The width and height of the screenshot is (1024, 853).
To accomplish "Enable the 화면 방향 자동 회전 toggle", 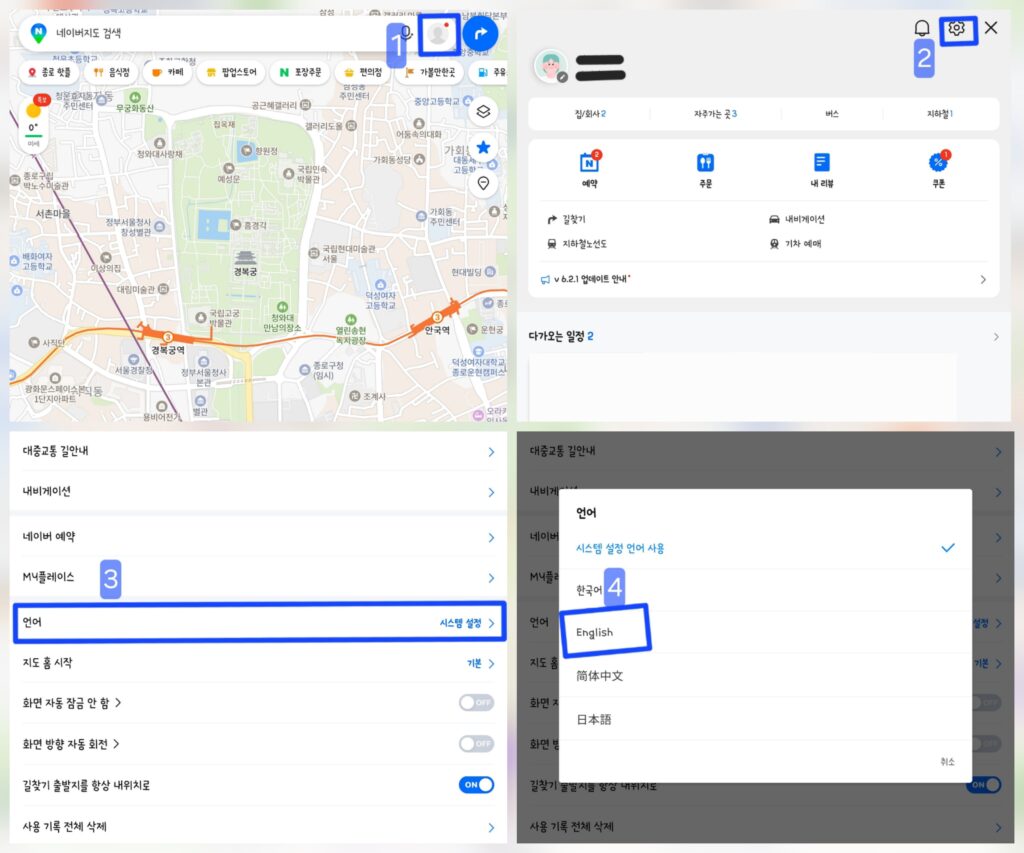I will [477, 744].
